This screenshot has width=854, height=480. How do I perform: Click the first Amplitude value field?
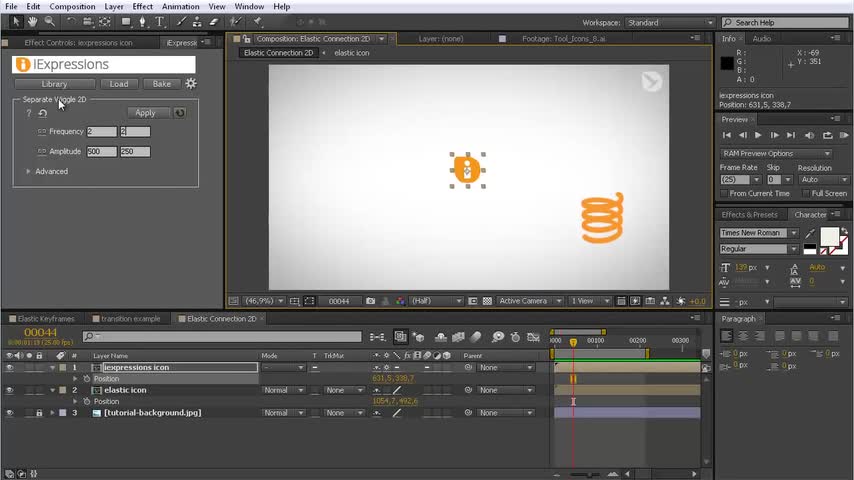[101, 151]
